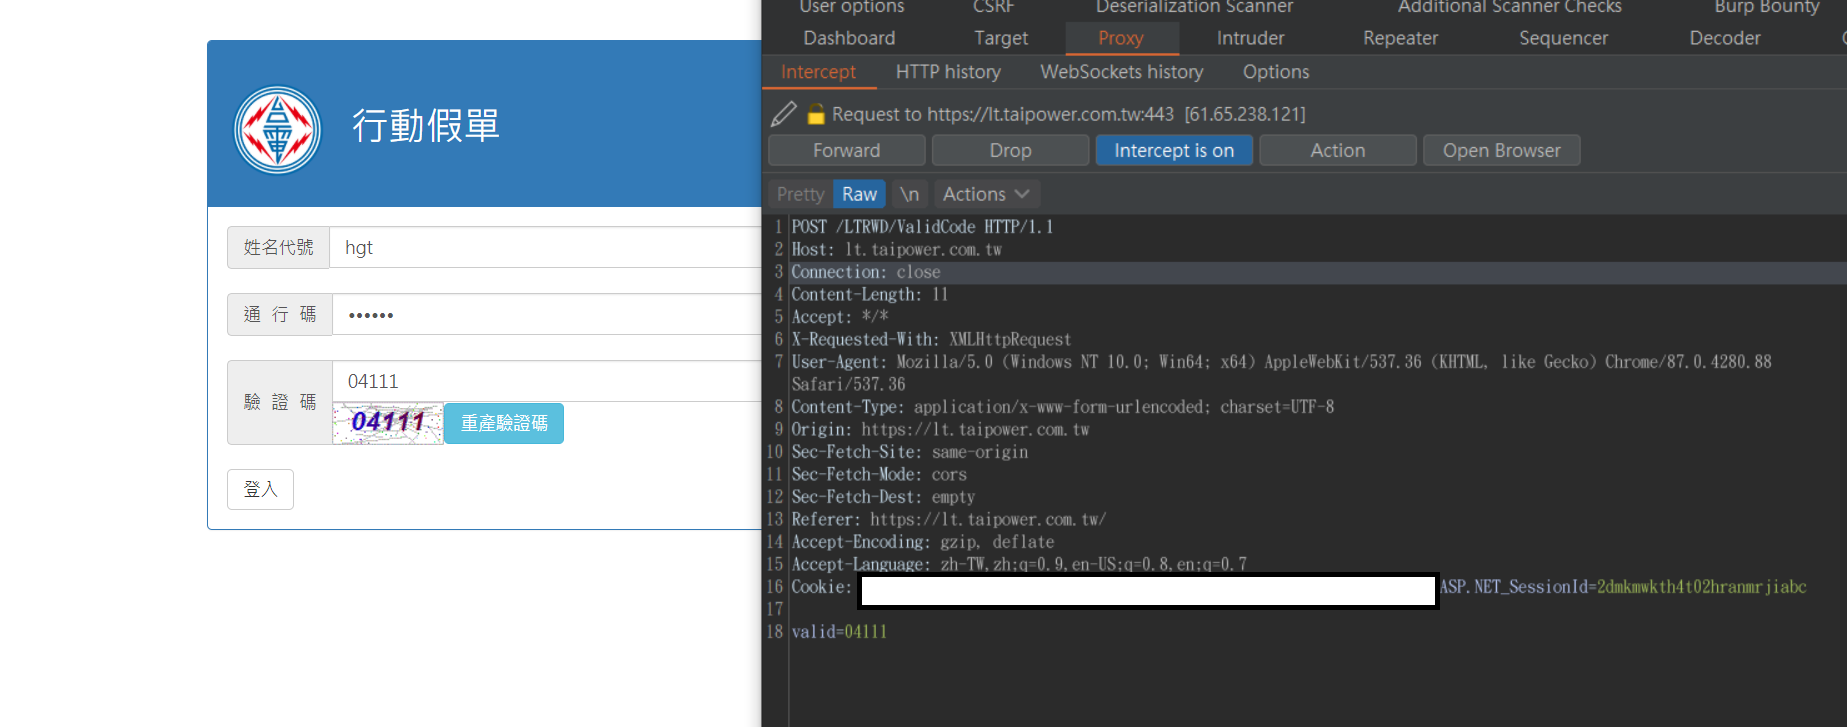Toggle the Intercept is on button

pos(1174,150)
